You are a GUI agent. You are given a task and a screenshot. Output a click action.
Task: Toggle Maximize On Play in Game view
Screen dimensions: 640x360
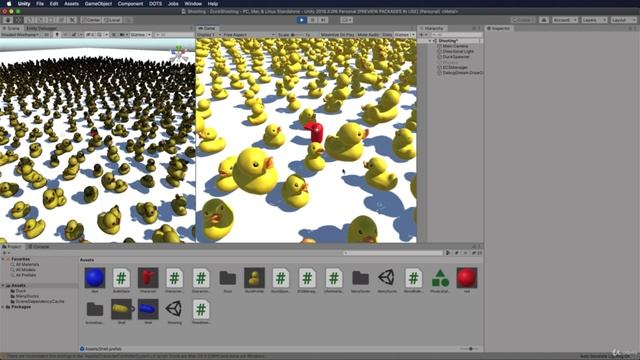(337, 35)
